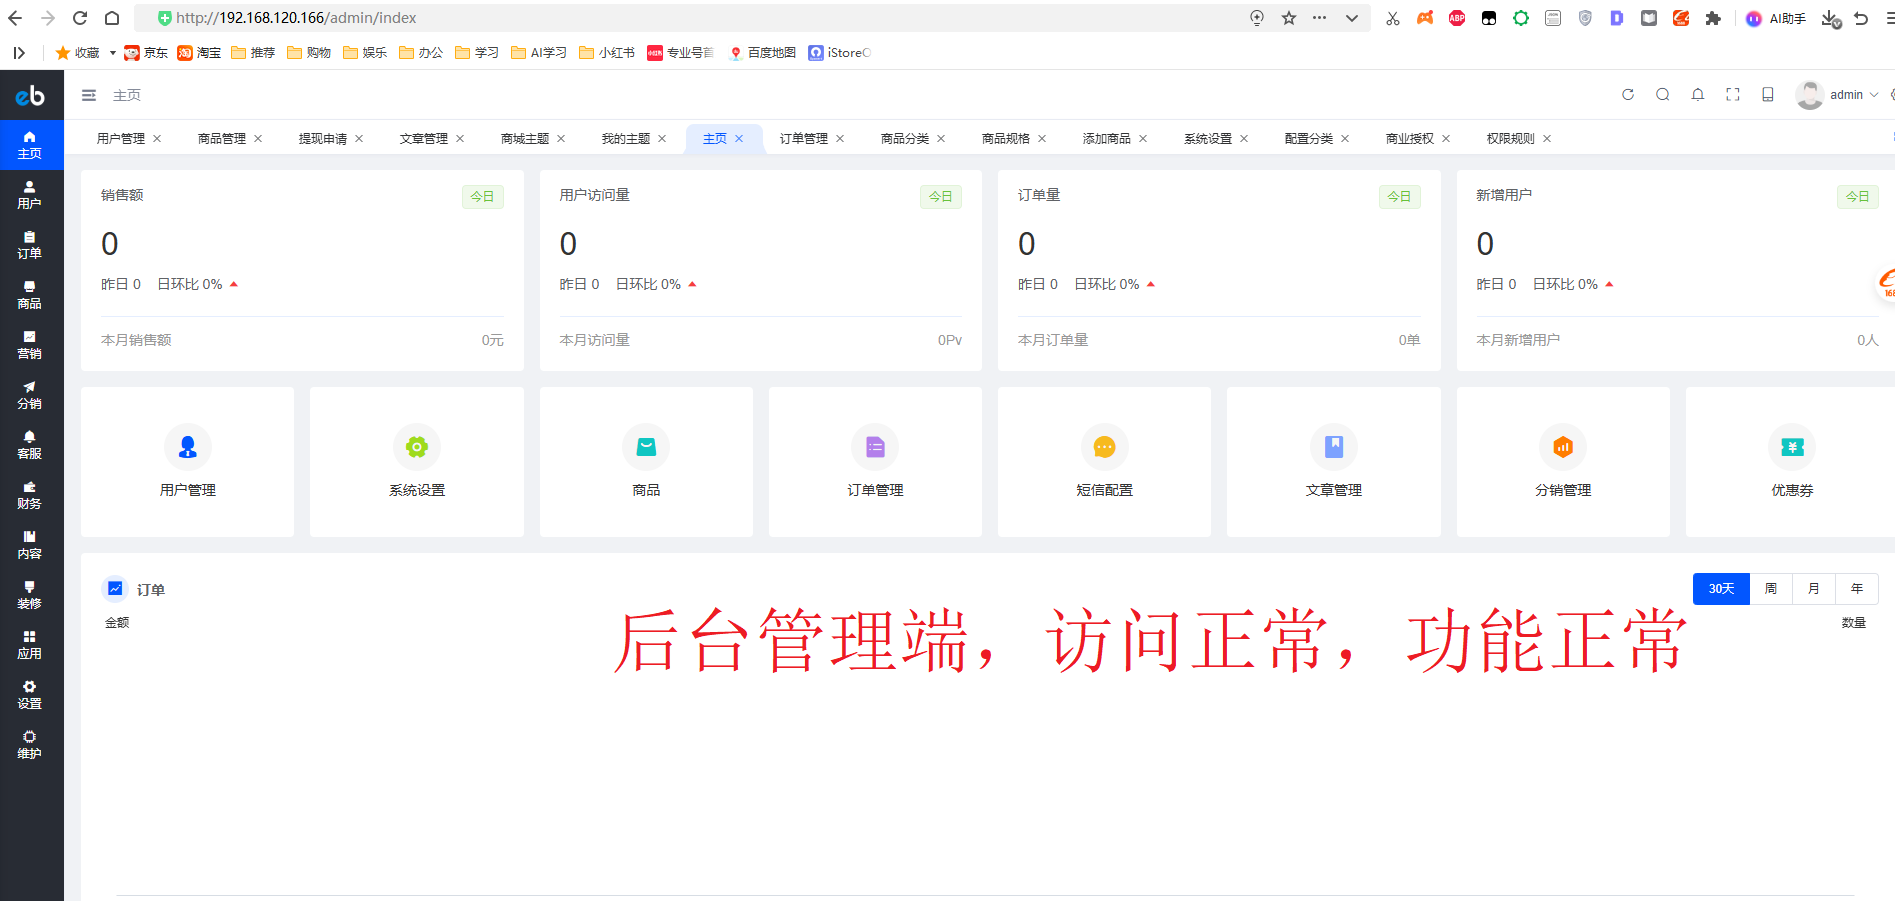Viewport: 1895px width, 901px height.
Task: Open 用户管理 shortcut card
Action: pos(188,462)
